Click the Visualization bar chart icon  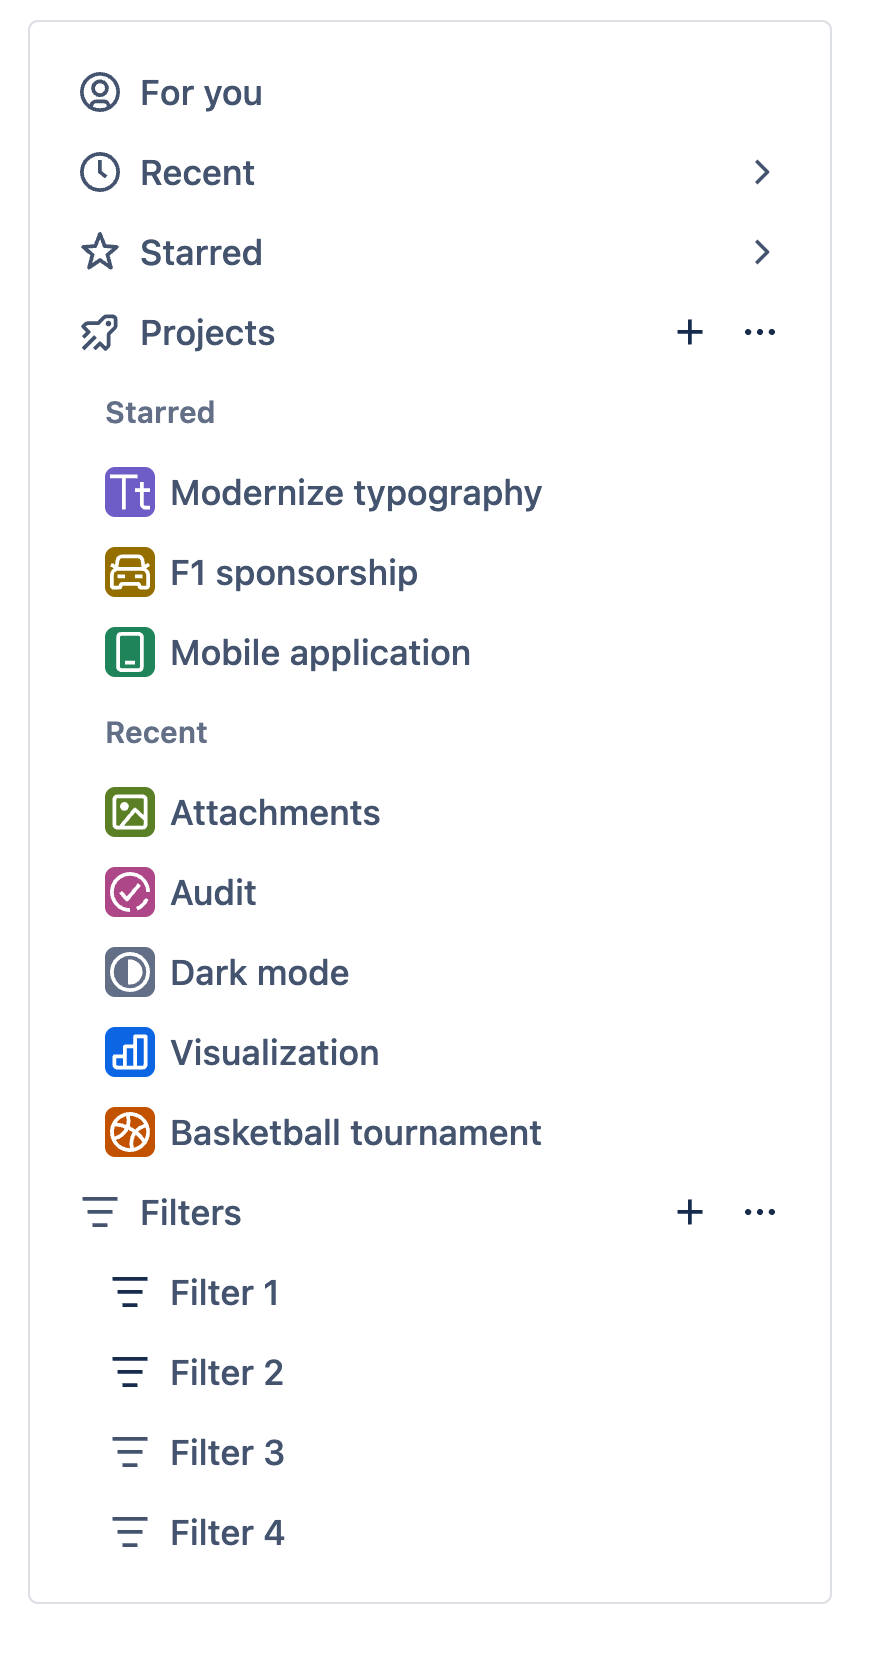point(130,1052)
